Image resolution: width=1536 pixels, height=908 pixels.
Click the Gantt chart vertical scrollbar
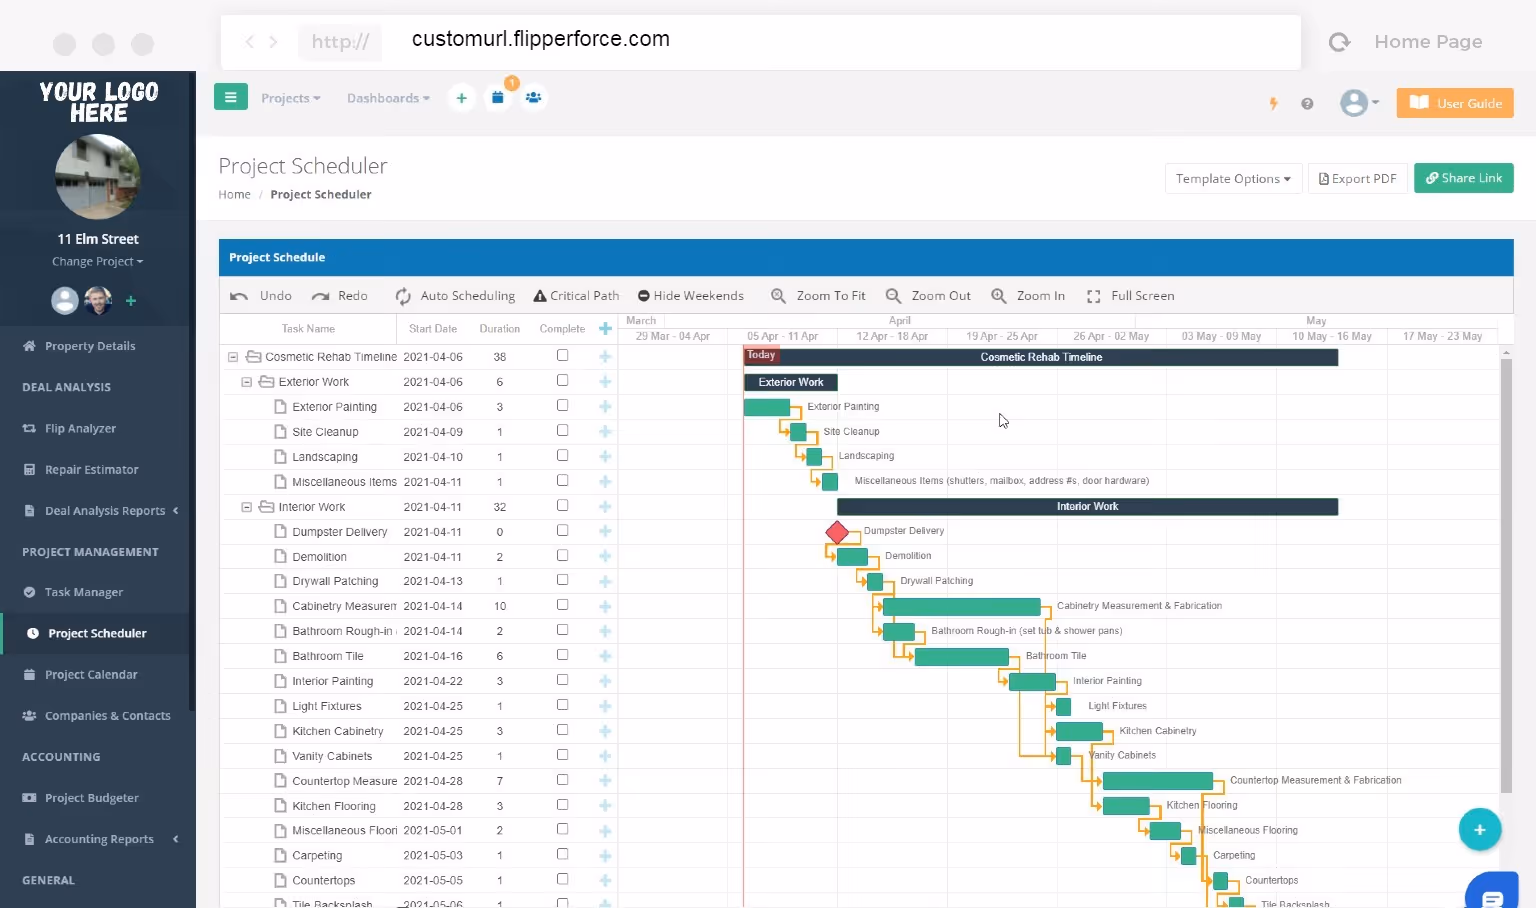(x=1506, y=575)
